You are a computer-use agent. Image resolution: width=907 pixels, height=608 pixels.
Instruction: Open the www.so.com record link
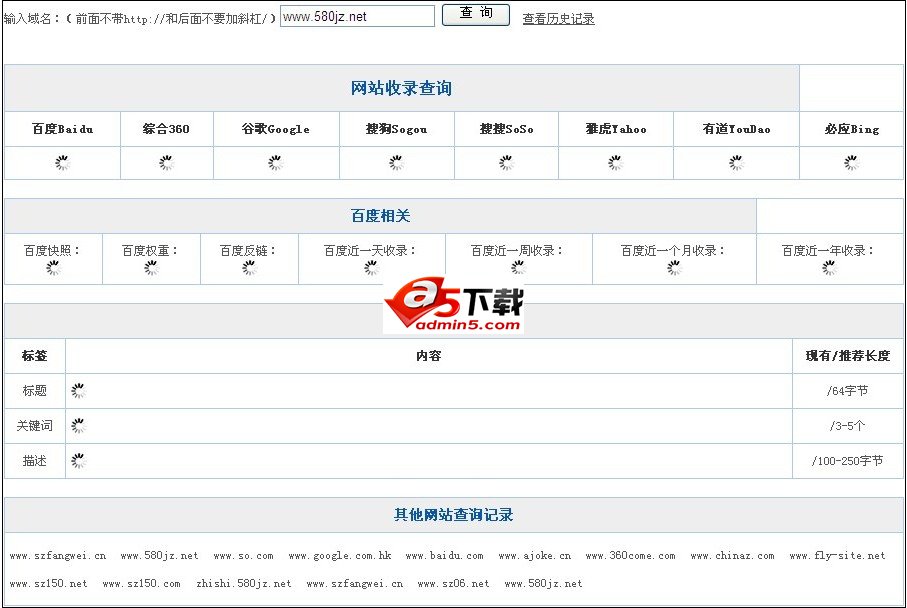[x=243, y=556]
